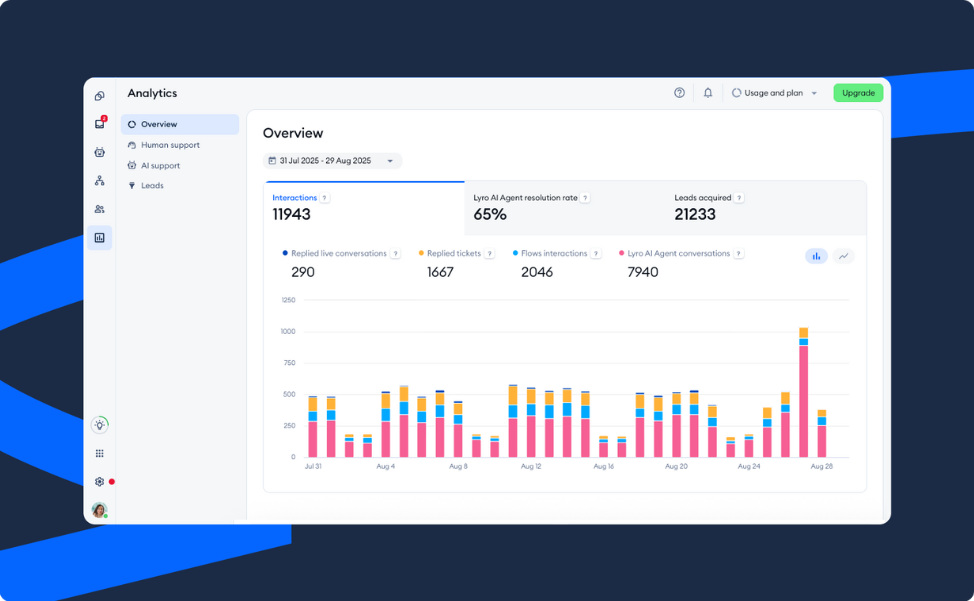Viewport: 974px width, 601px height.
Task: Switch to line chart view
Action: pos(843,256)
